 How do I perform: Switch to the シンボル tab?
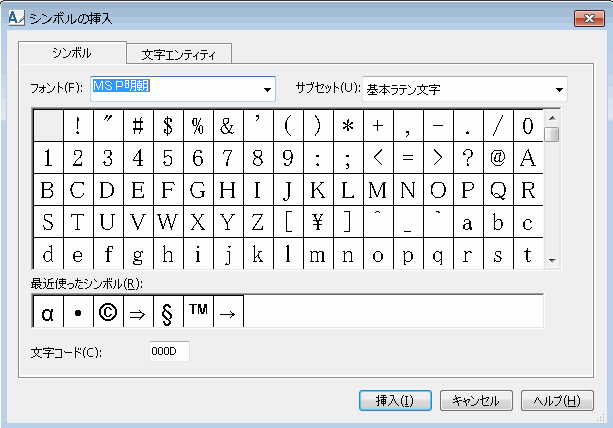coord(72,53)
